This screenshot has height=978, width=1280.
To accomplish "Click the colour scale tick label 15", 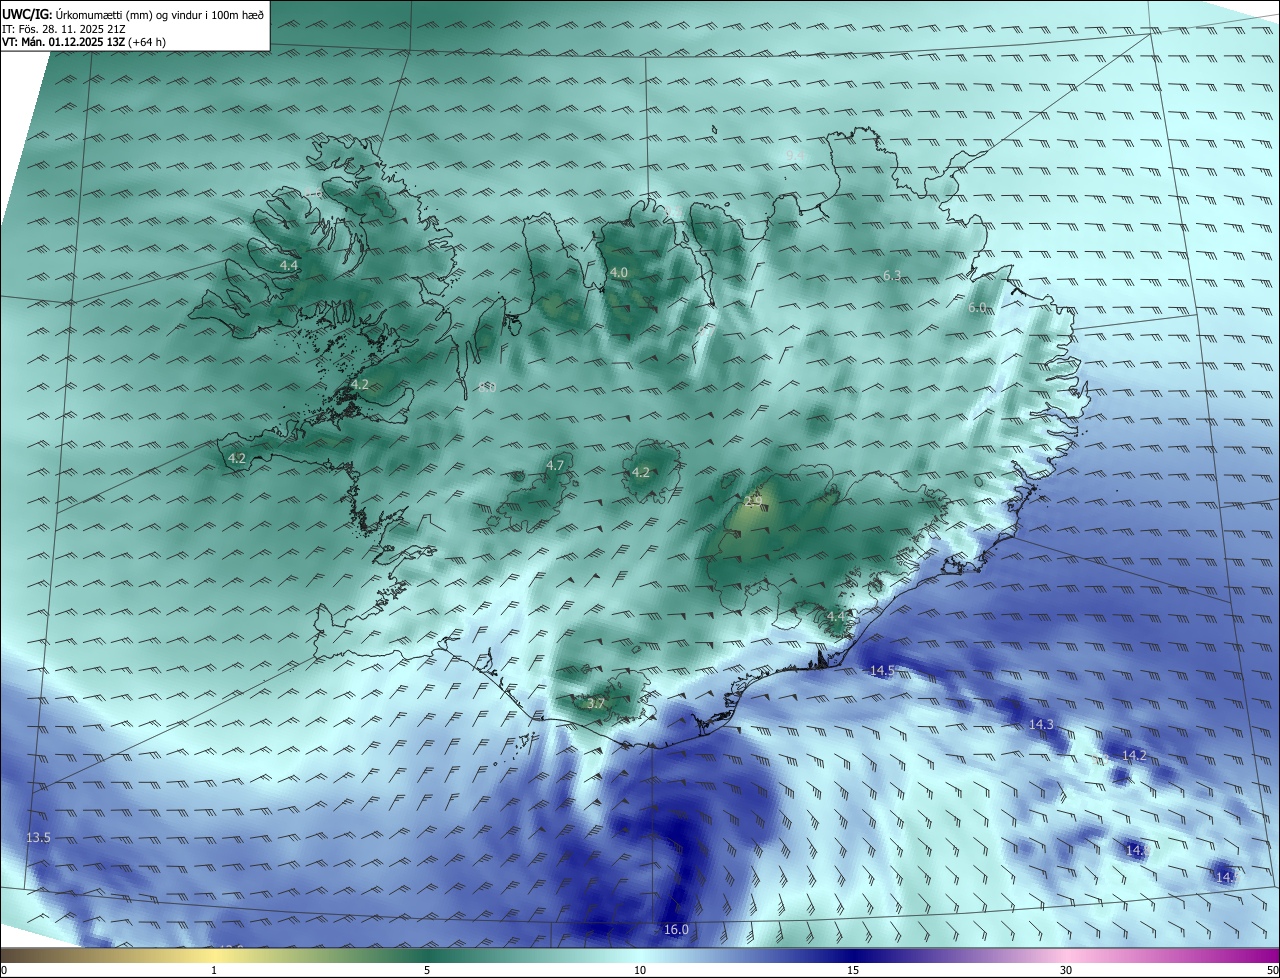I will coord(853,970).
